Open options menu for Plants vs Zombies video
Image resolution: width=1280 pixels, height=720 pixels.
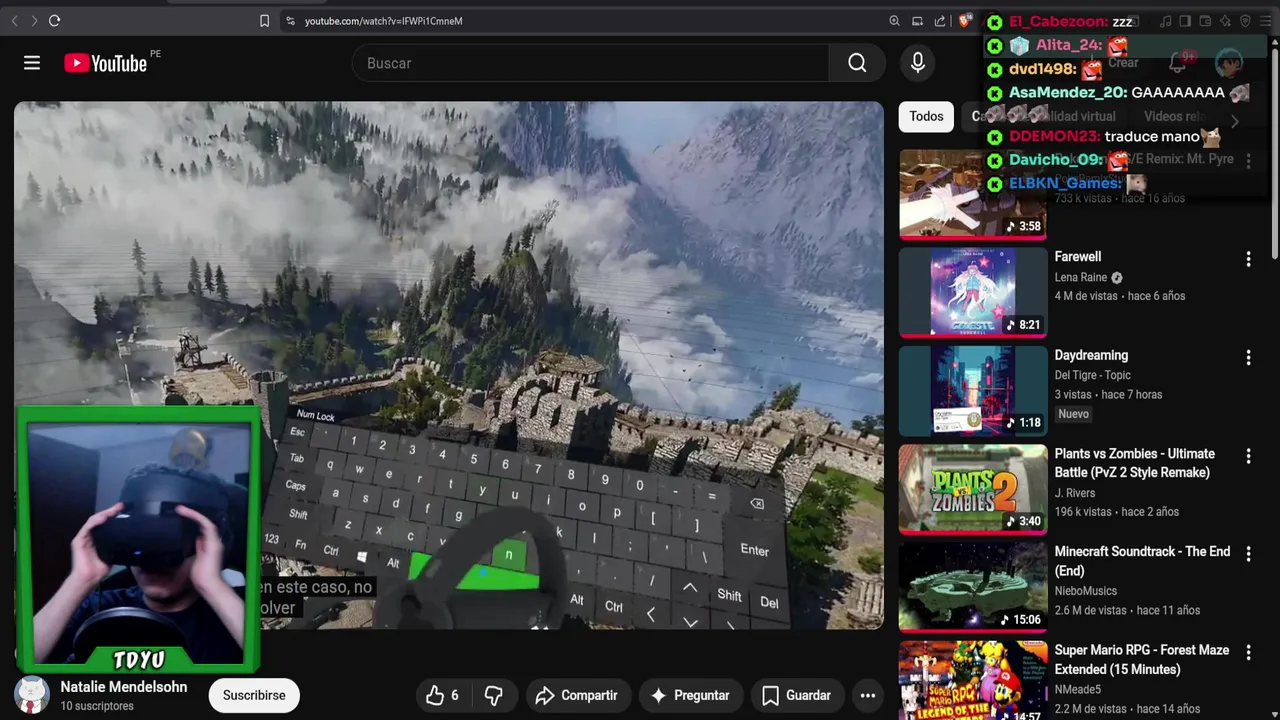click(x=1248, y=456)
